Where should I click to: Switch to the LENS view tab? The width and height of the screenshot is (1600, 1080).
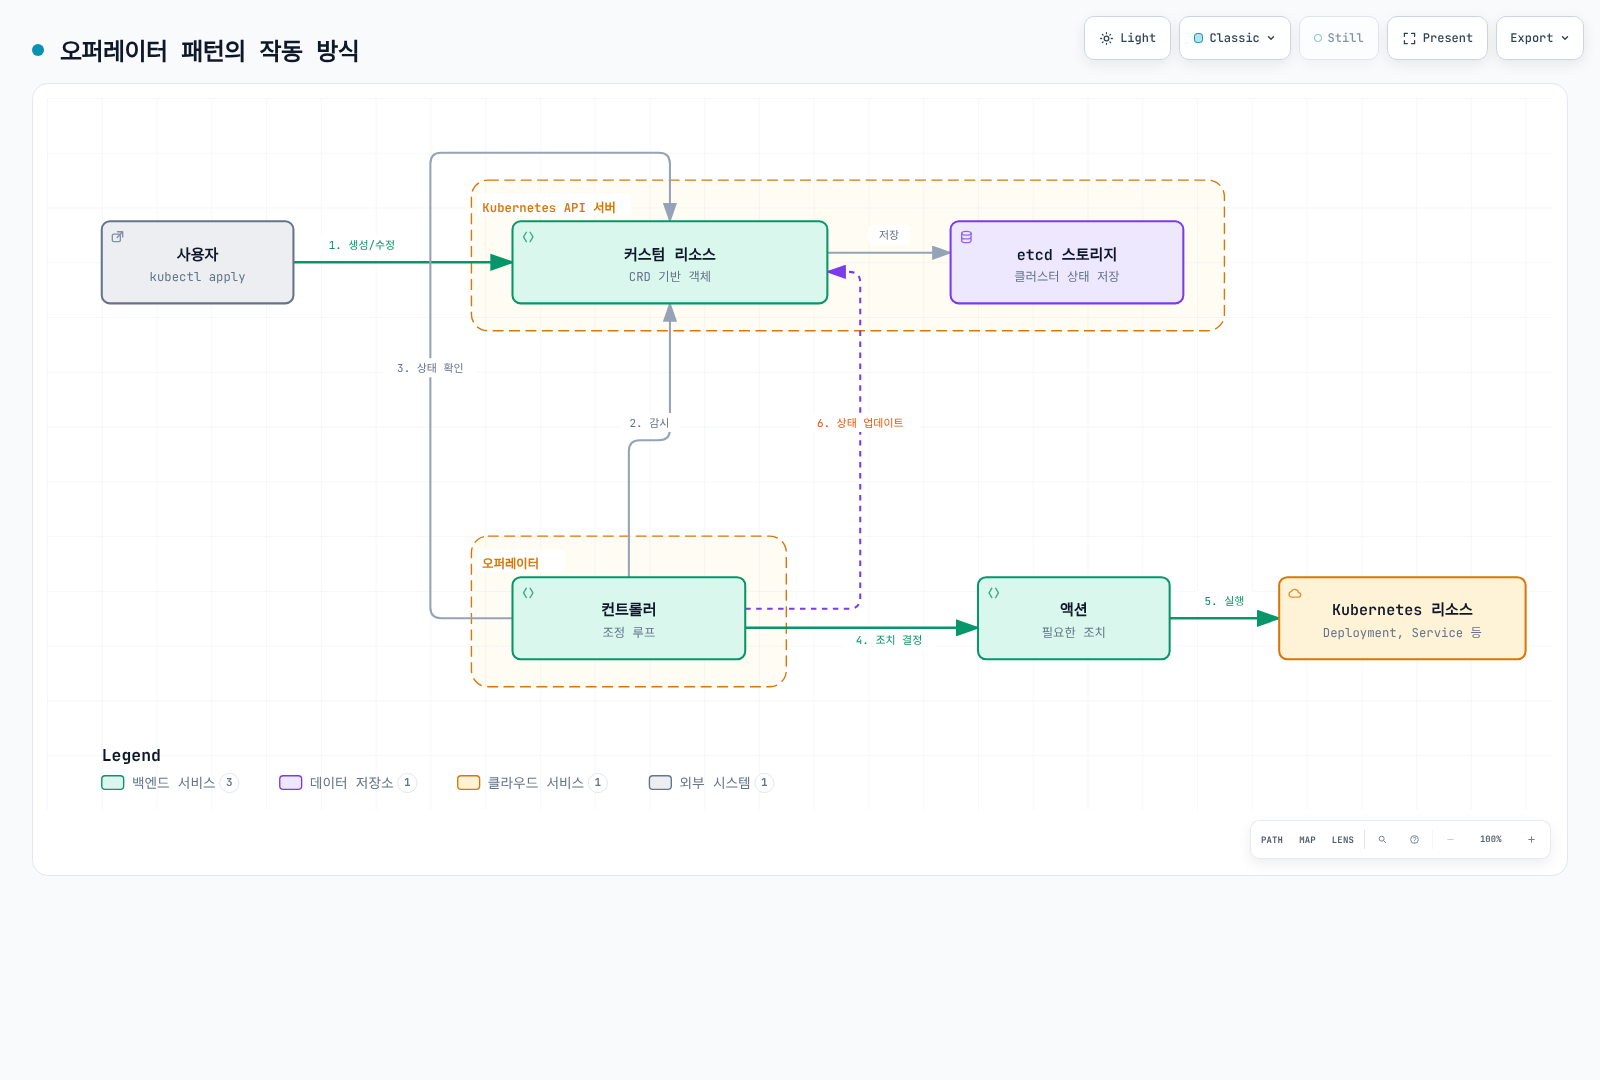[x=1343, y=840]
